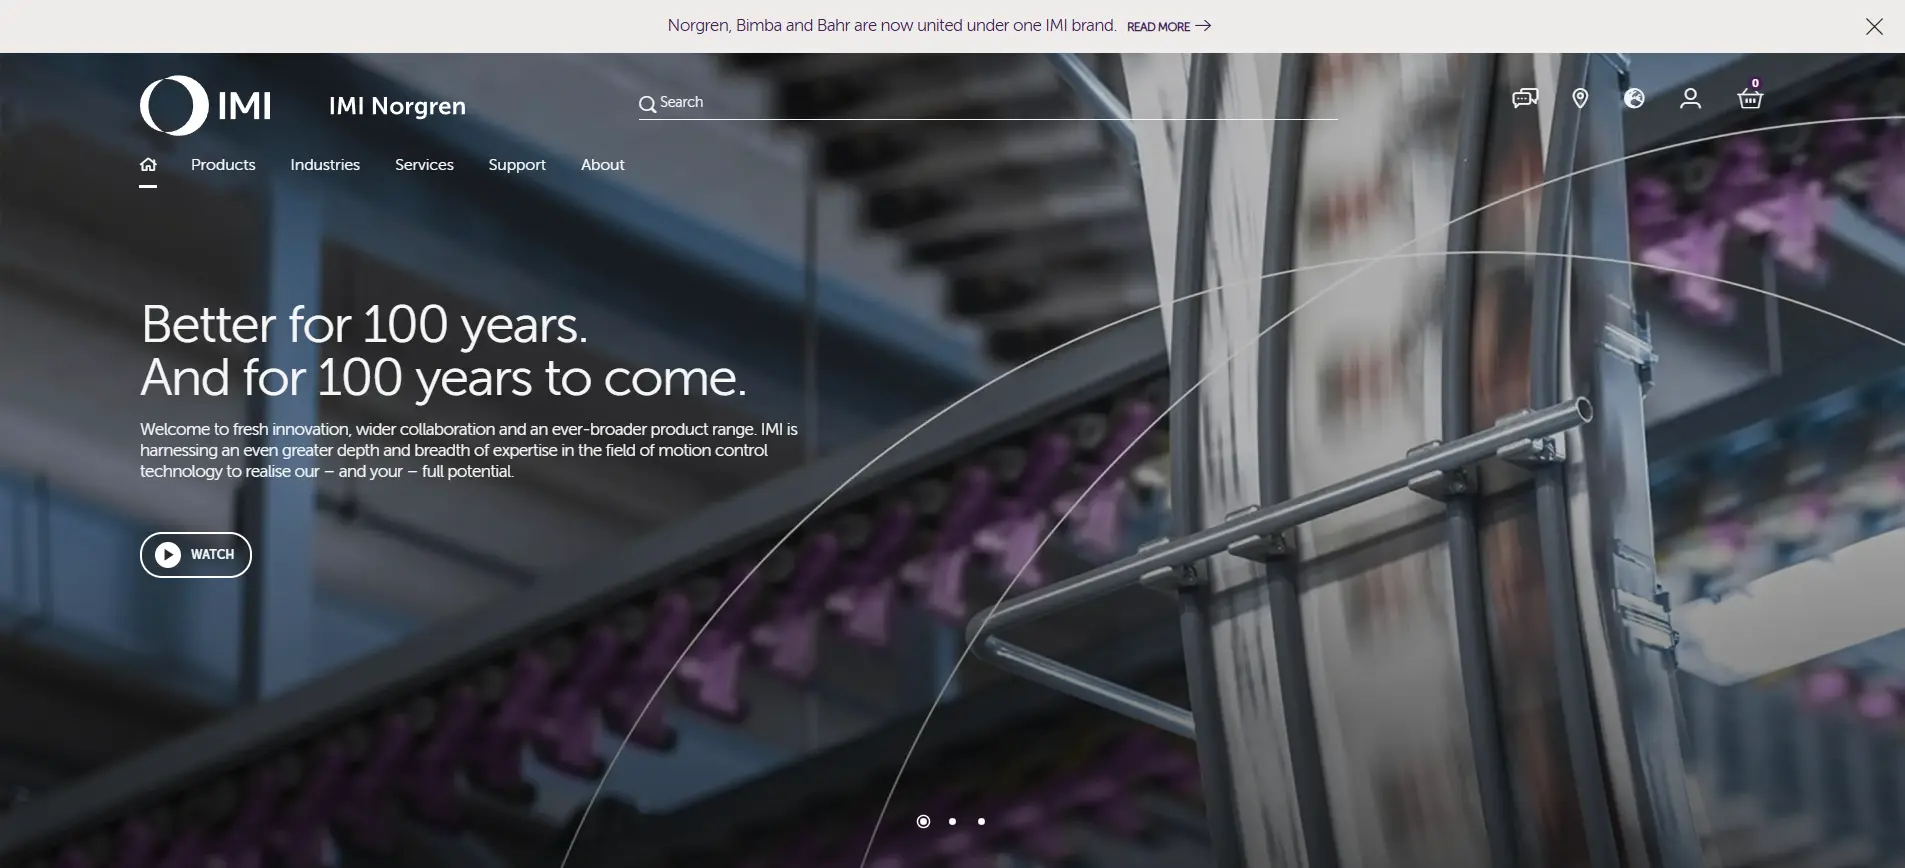The width and height of the screenshot is (1905, 868).
Task: Expand the Products menu
Action: pyautogui.click(x=223, y=165)
